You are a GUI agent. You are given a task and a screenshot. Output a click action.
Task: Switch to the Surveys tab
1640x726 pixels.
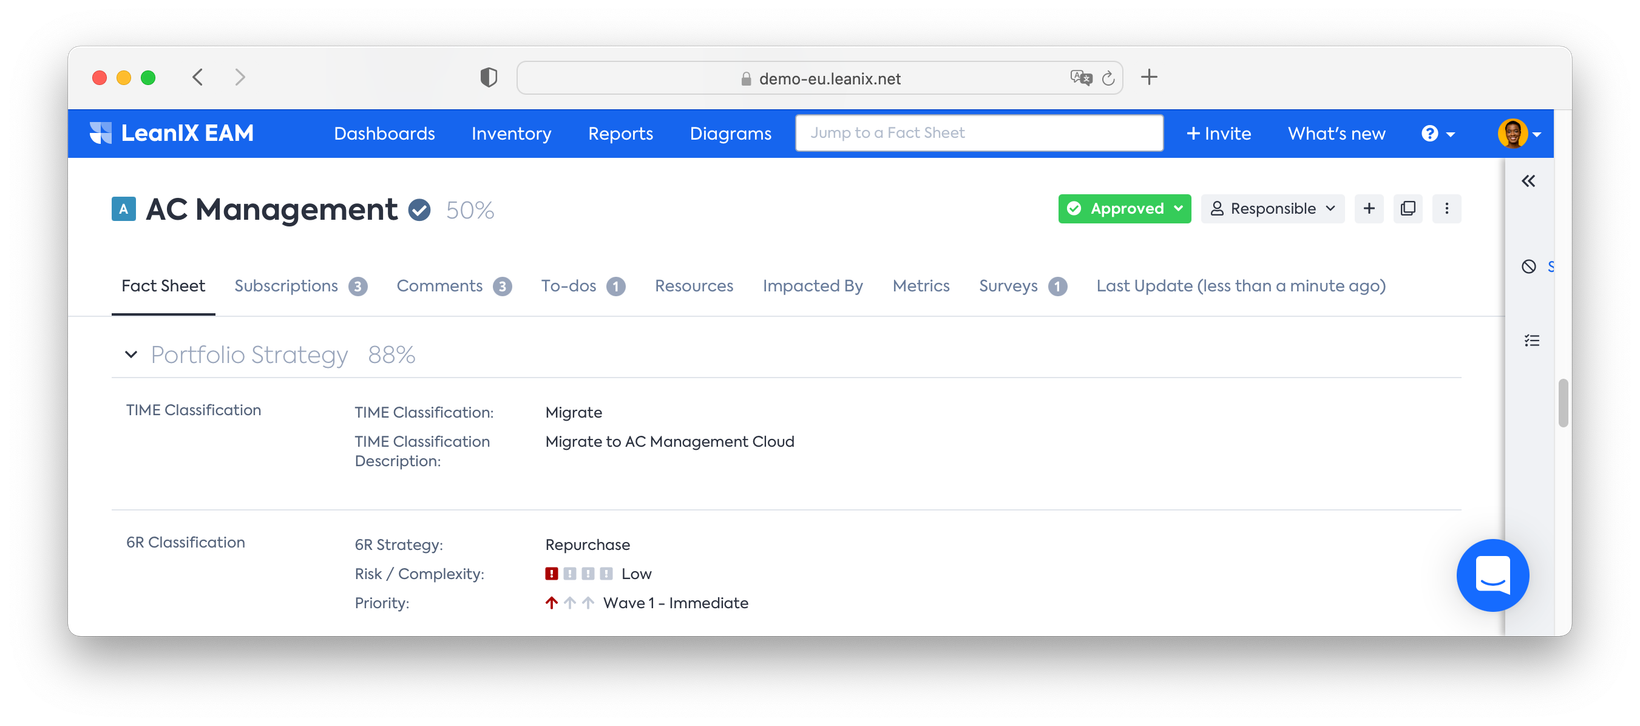pyautogui.click(x=1022, y=286)
